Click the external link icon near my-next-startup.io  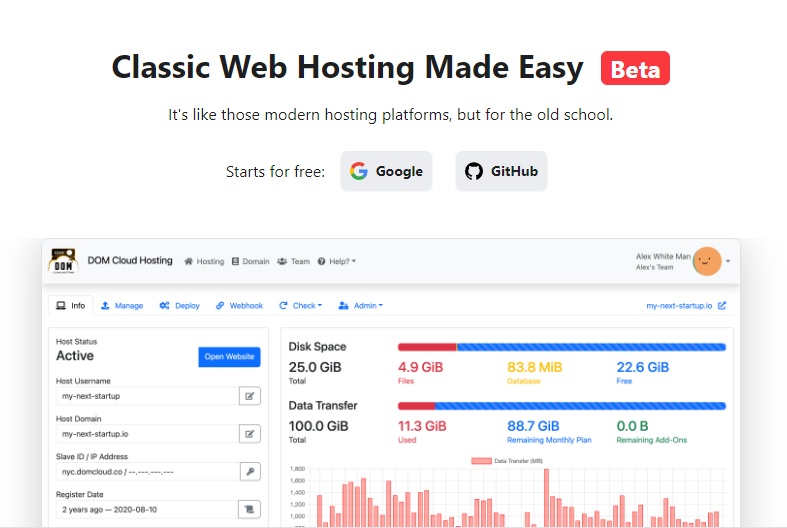click(722, 306)
